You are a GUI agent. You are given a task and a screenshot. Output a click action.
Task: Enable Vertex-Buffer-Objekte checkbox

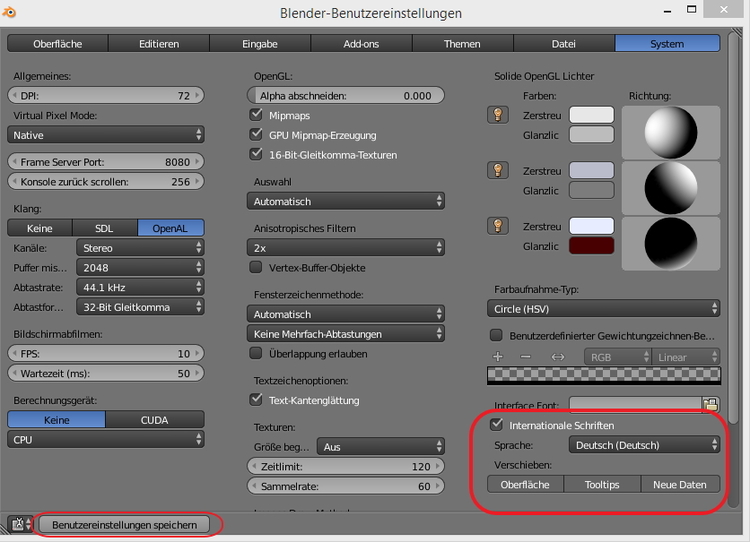pyautogui.click(x=256, y=267)
